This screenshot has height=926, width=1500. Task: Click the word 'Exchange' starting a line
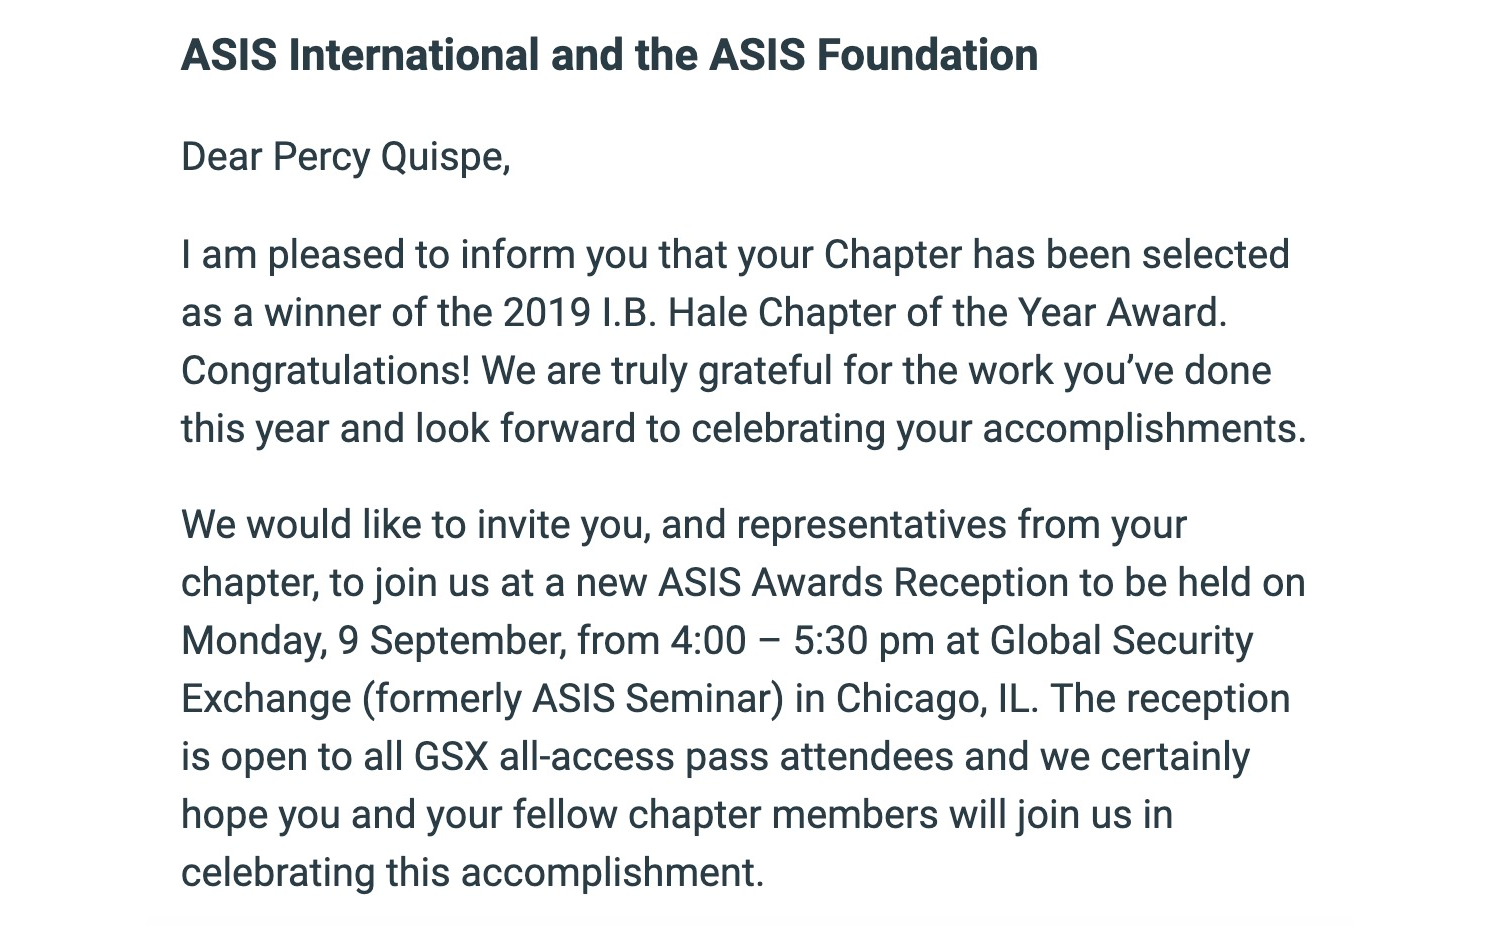[x=266, y=700]
